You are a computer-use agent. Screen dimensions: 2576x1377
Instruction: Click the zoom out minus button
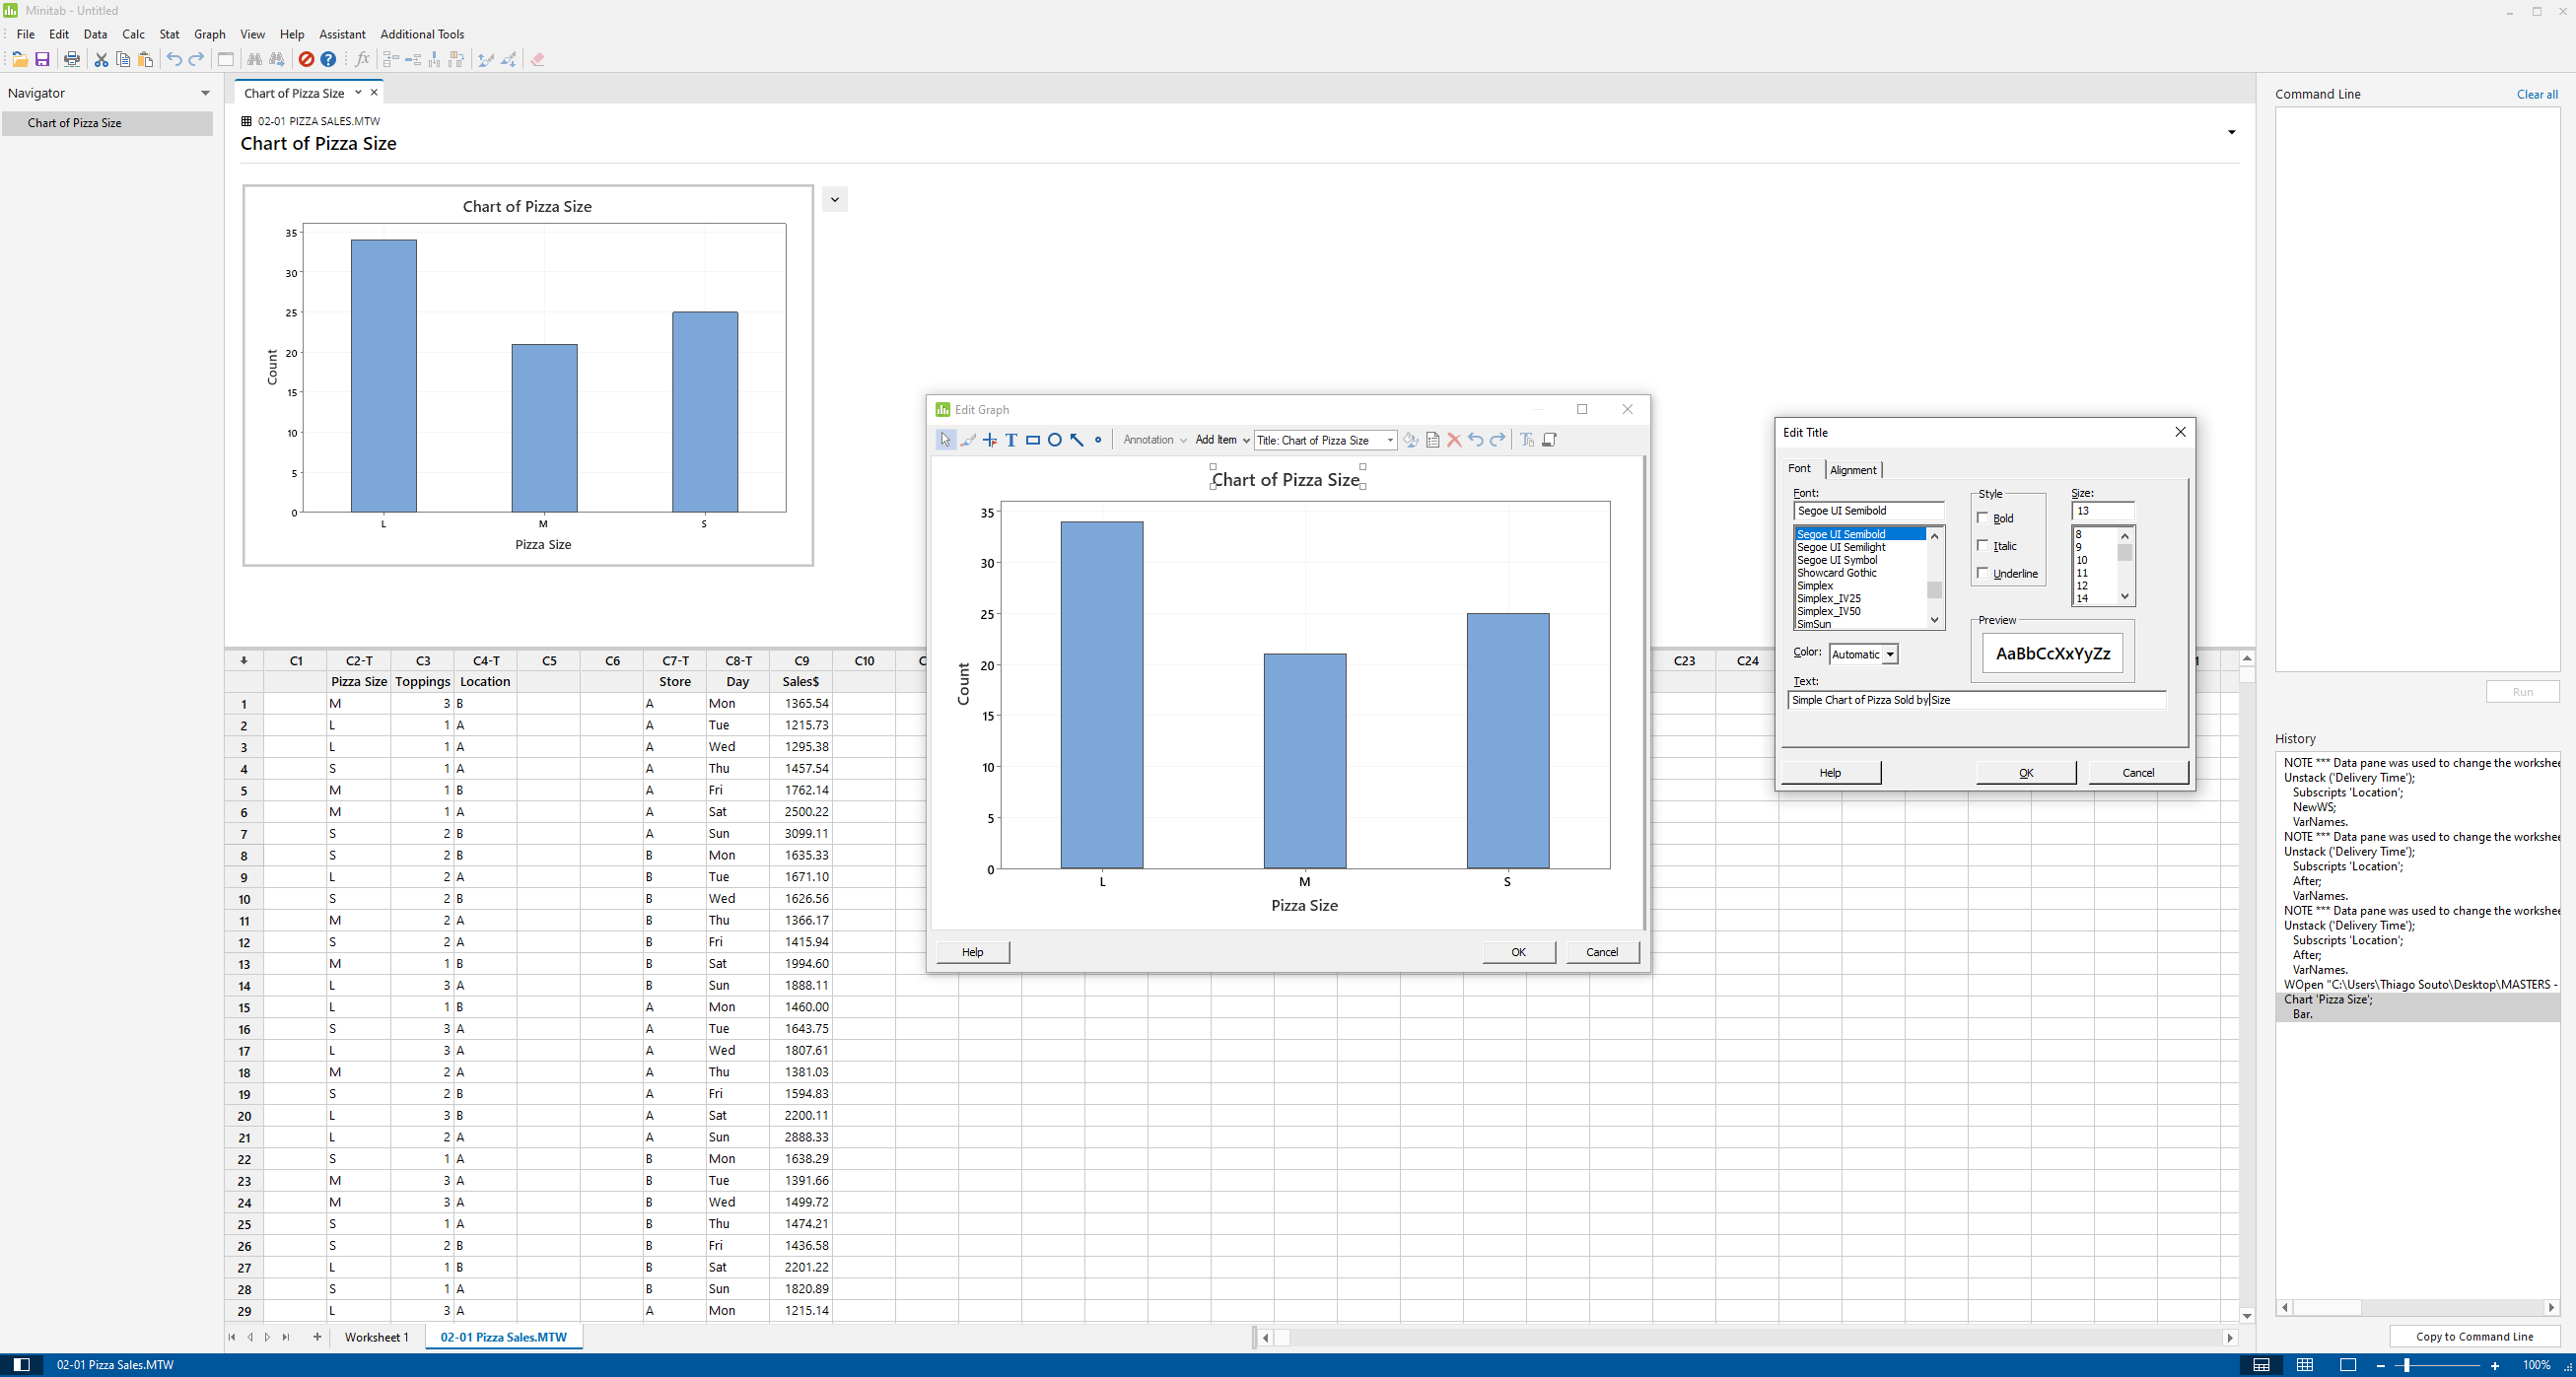click(x=2381, y=1365)
